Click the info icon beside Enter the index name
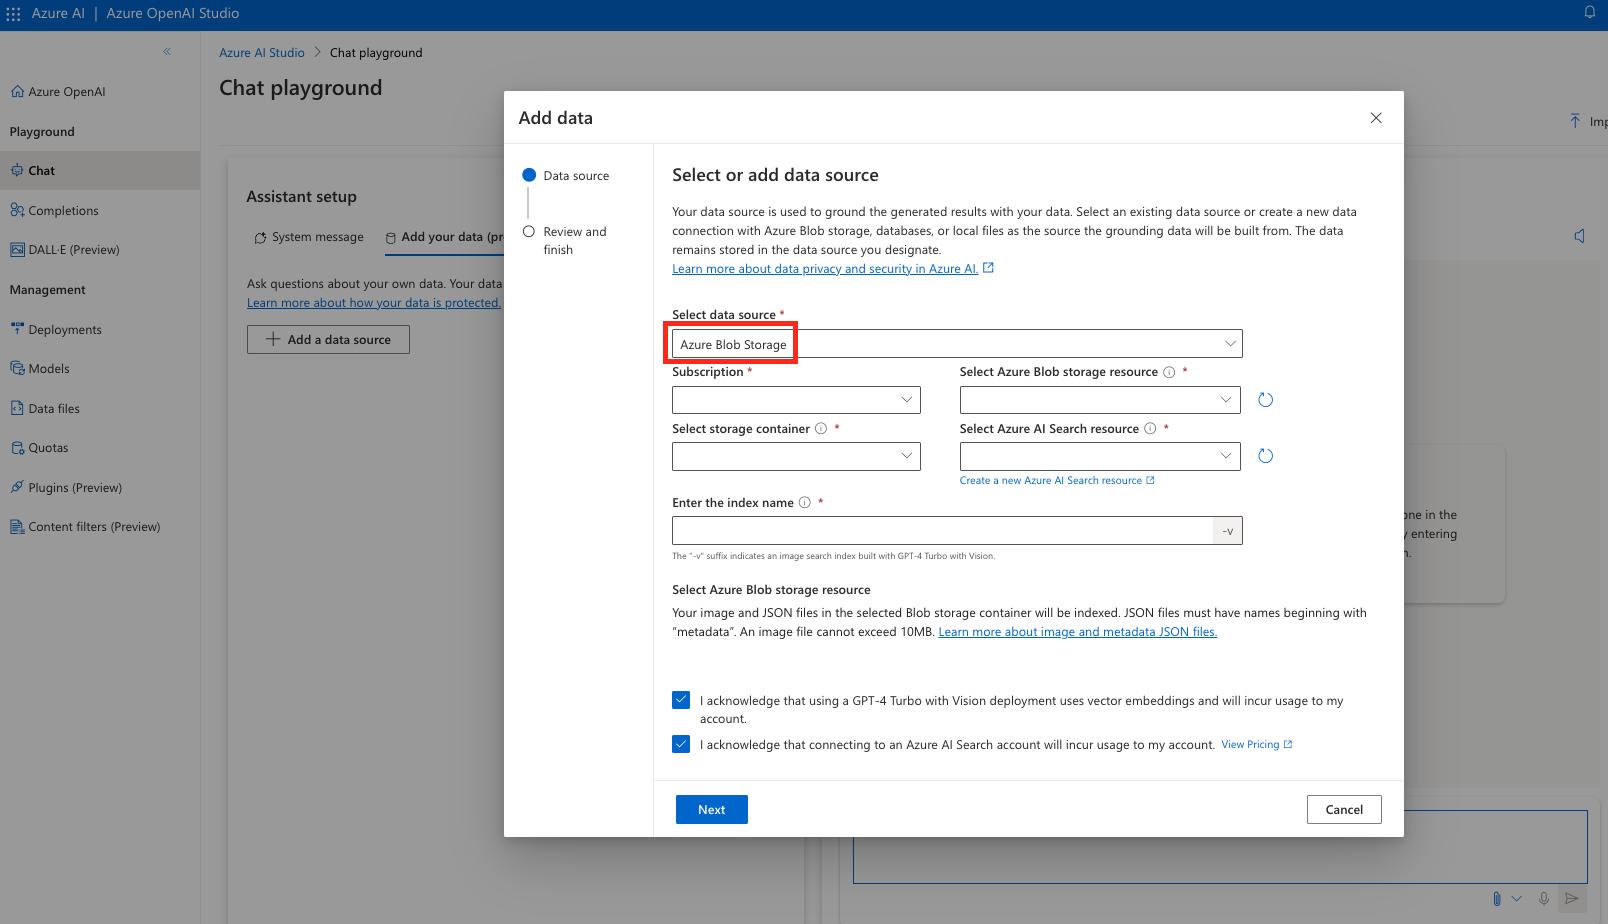The image size is (1608, 924). 805,503
